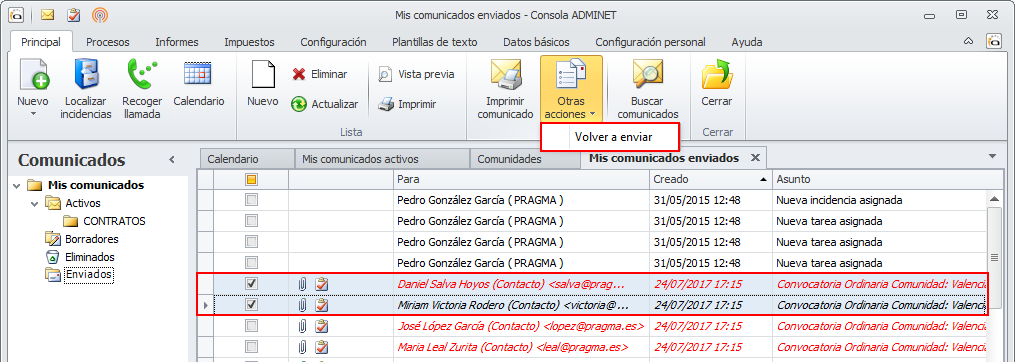Click the Asunto column header
The image size is (1015, 362).
(x=880, y=179)
